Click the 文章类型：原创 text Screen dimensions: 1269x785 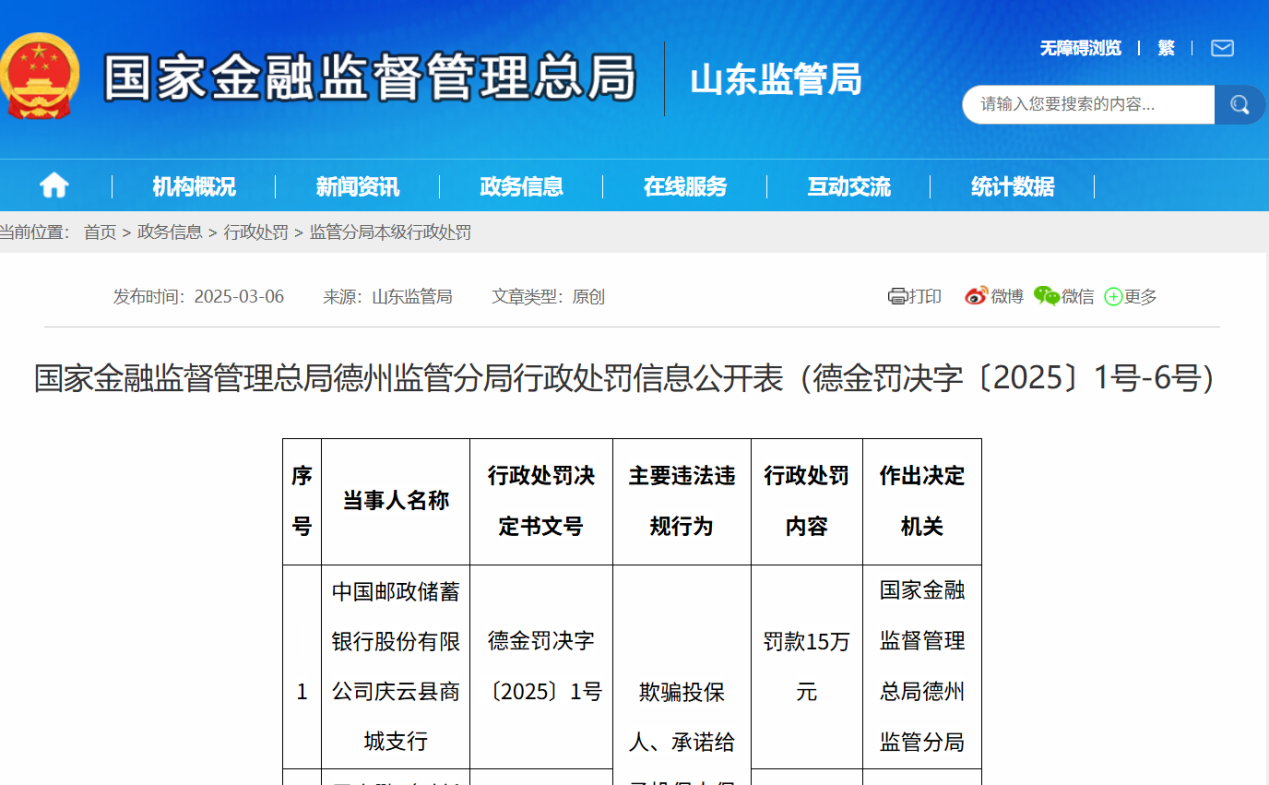pyautogui.click(x=548, y=297)
